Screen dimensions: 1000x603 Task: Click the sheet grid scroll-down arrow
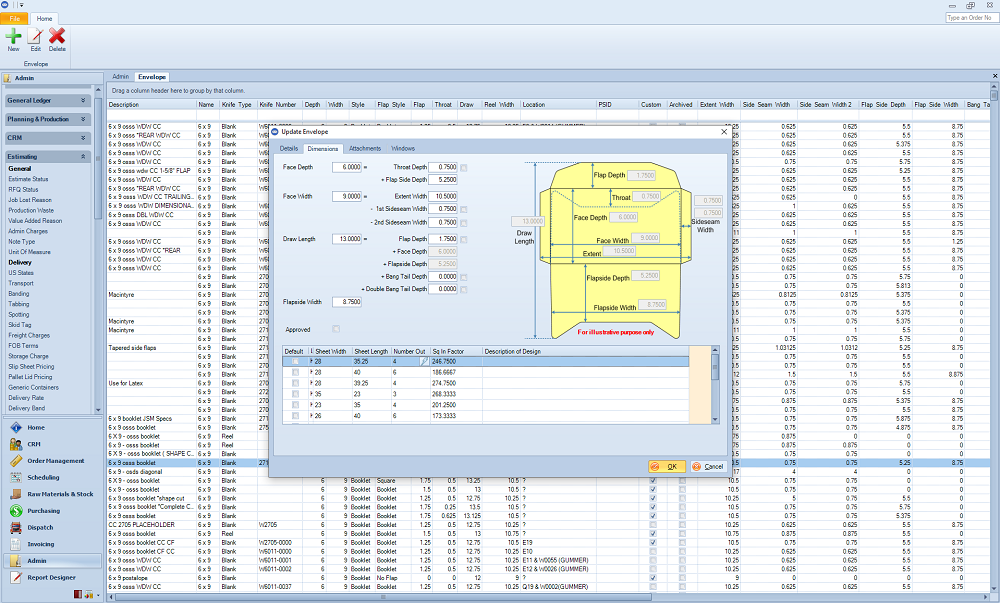(x=715, y=419)
